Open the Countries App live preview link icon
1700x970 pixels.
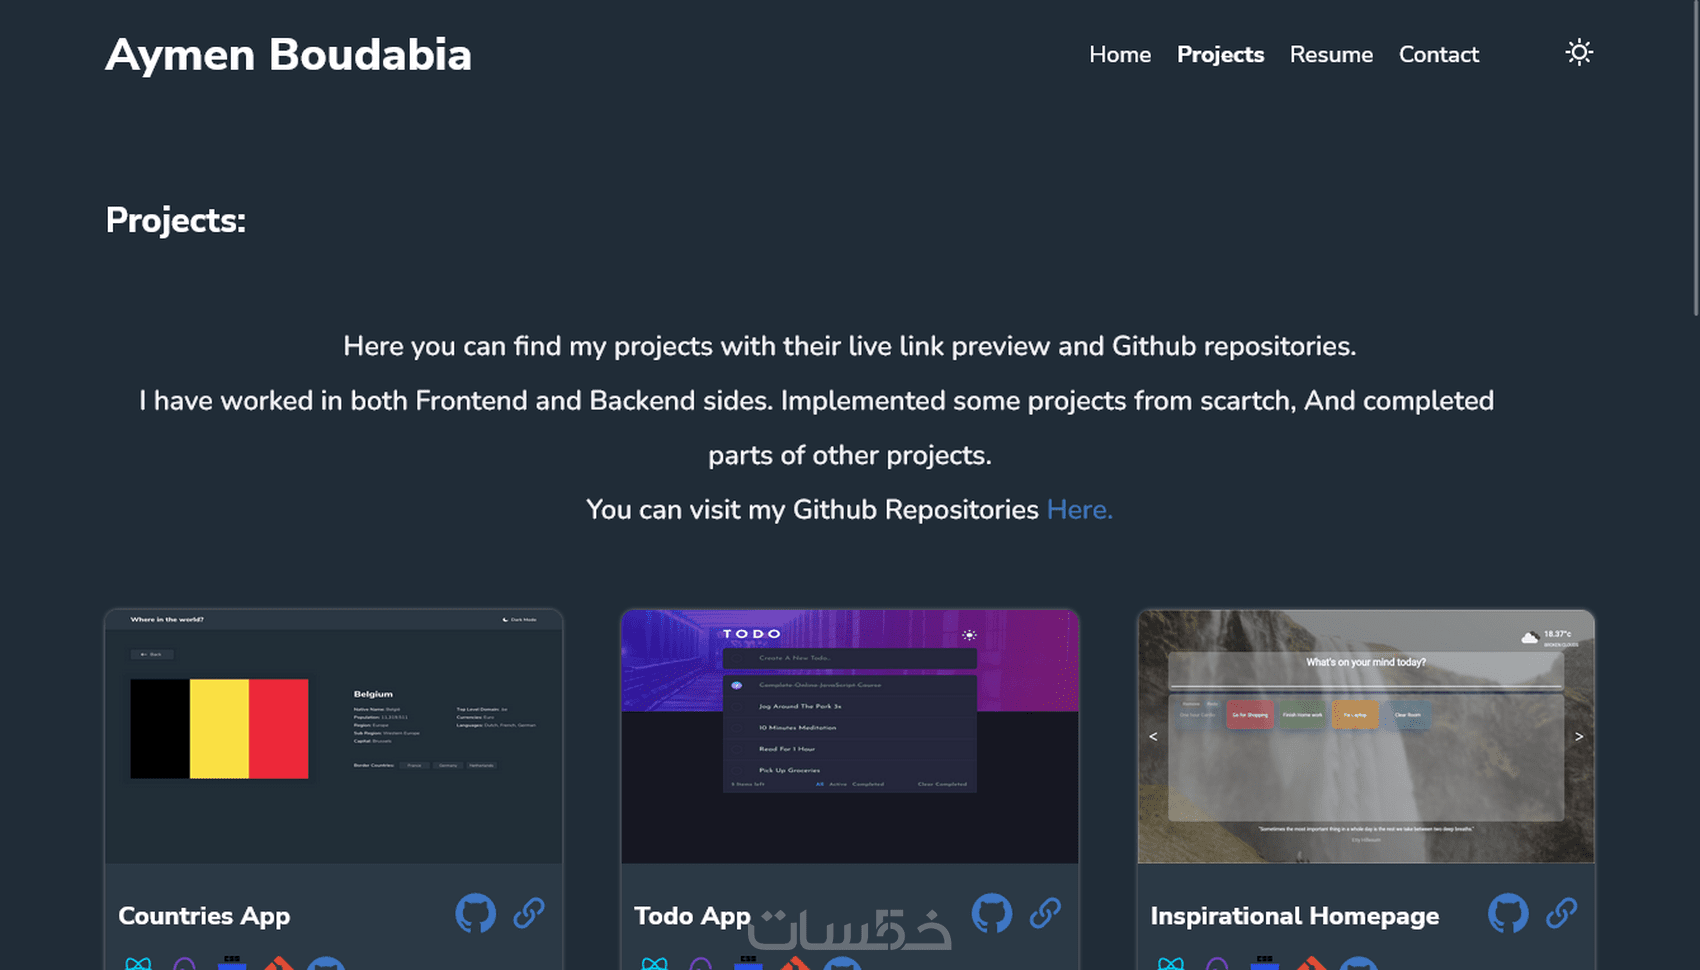529,913
